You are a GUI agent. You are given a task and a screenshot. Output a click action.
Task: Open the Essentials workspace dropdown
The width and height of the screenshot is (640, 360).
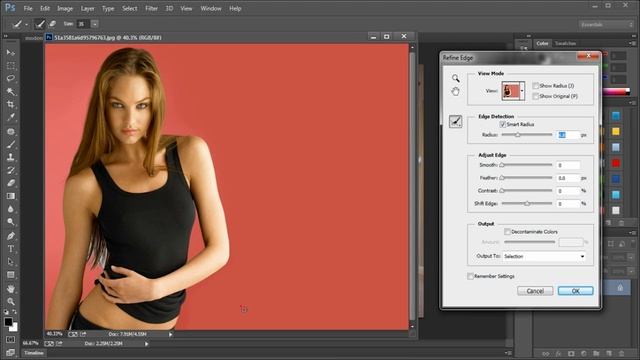click(606, 24)
